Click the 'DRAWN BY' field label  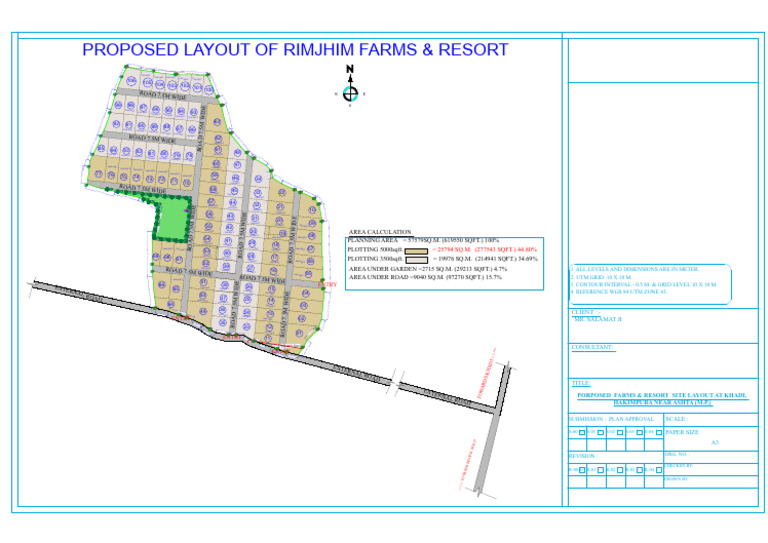coord(677,479)
